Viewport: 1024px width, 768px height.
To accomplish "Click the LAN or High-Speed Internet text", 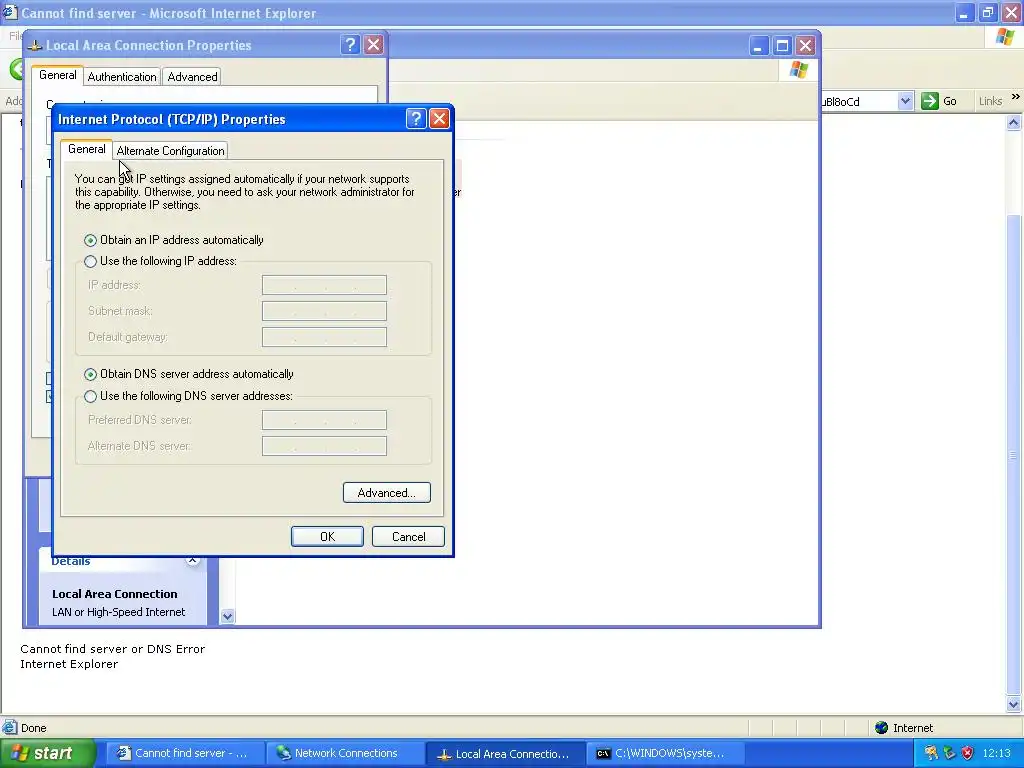I will 118,612.
